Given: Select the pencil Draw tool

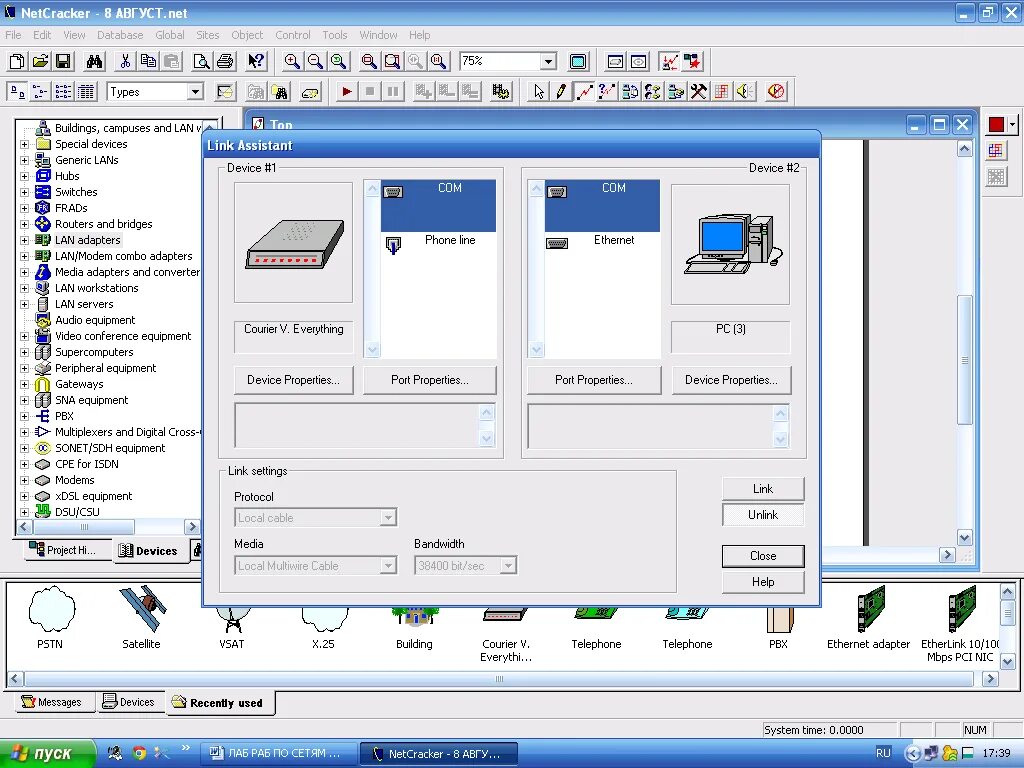Looking at the screenshot, I should [561, 91].
